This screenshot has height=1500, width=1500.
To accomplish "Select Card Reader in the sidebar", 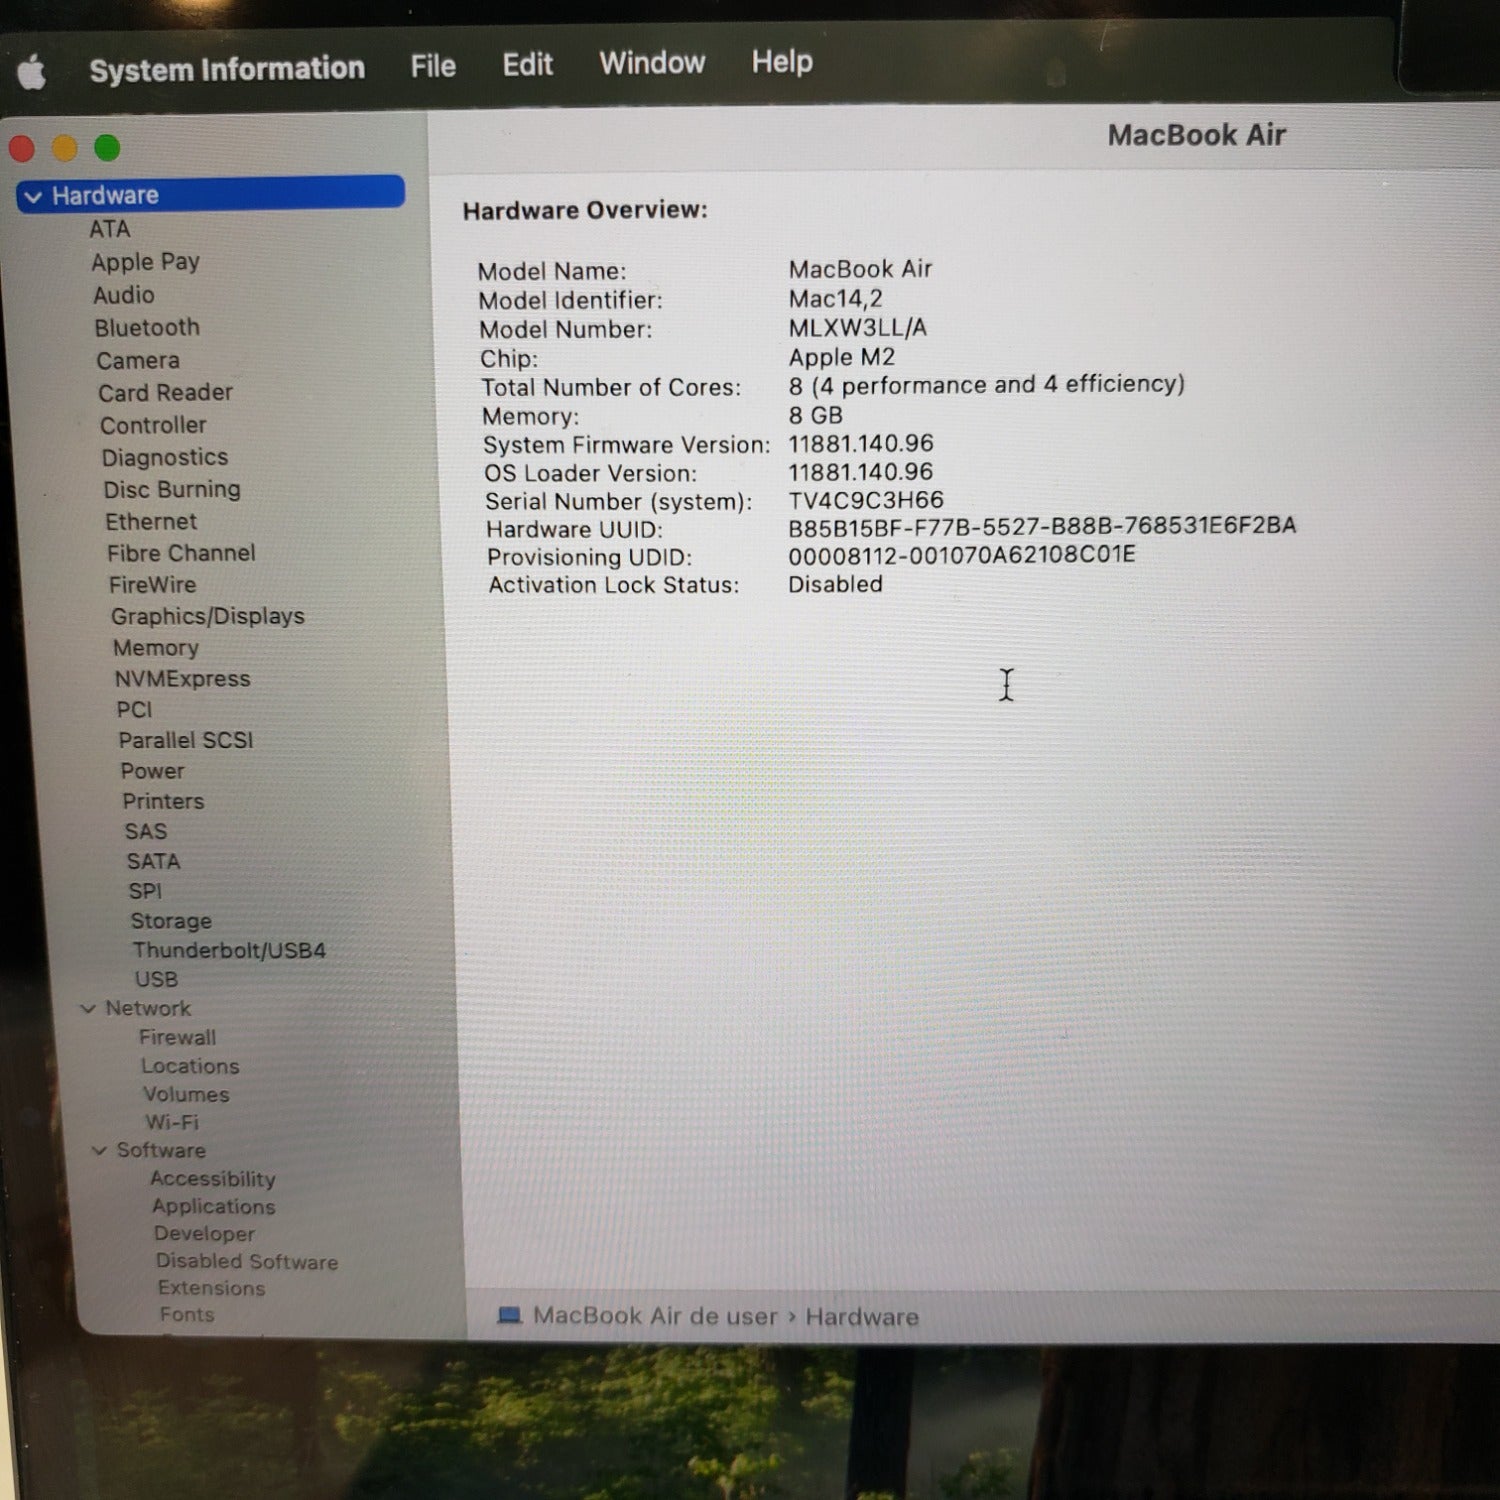I will click(165, 393).
